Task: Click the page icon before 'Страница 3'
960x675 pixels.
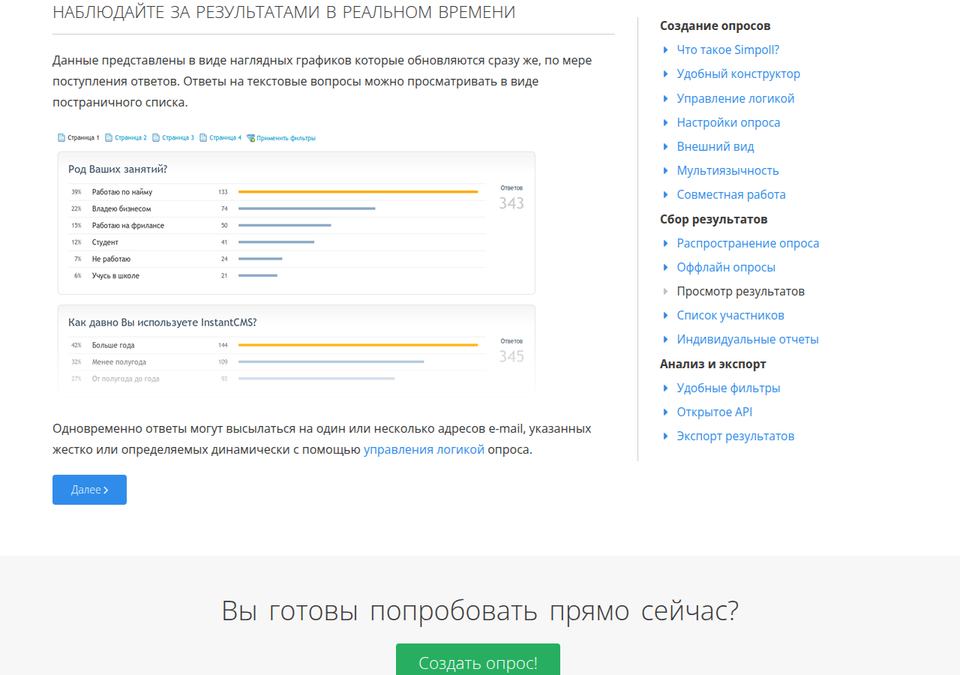Action: [x=156, y=138]
